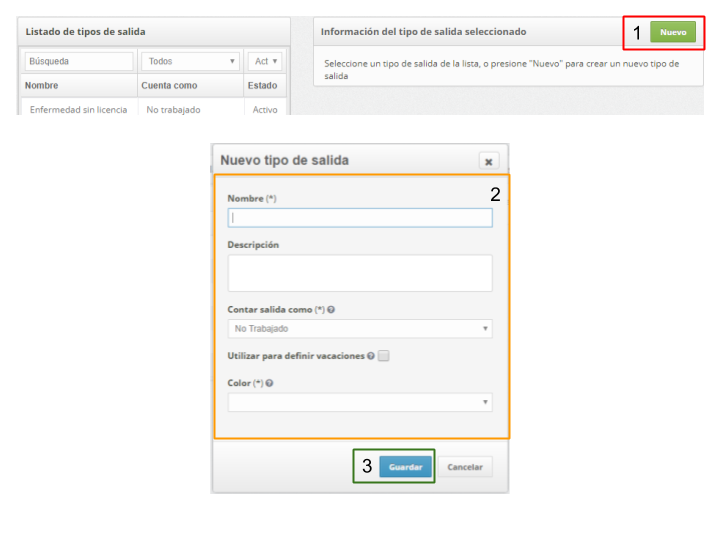Image resolution: width=720 pixels, height=540 pixels.
Task: Open the Act status filter dropdown
Action: pyautogui.click(x=265, y=61)
